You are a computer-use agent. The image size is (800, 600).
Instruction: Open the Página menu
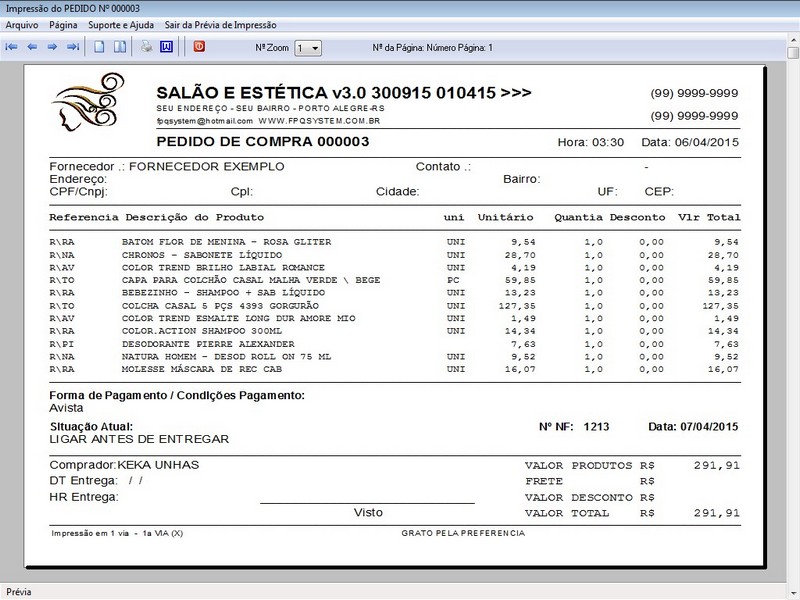click(x=63, y=24)
